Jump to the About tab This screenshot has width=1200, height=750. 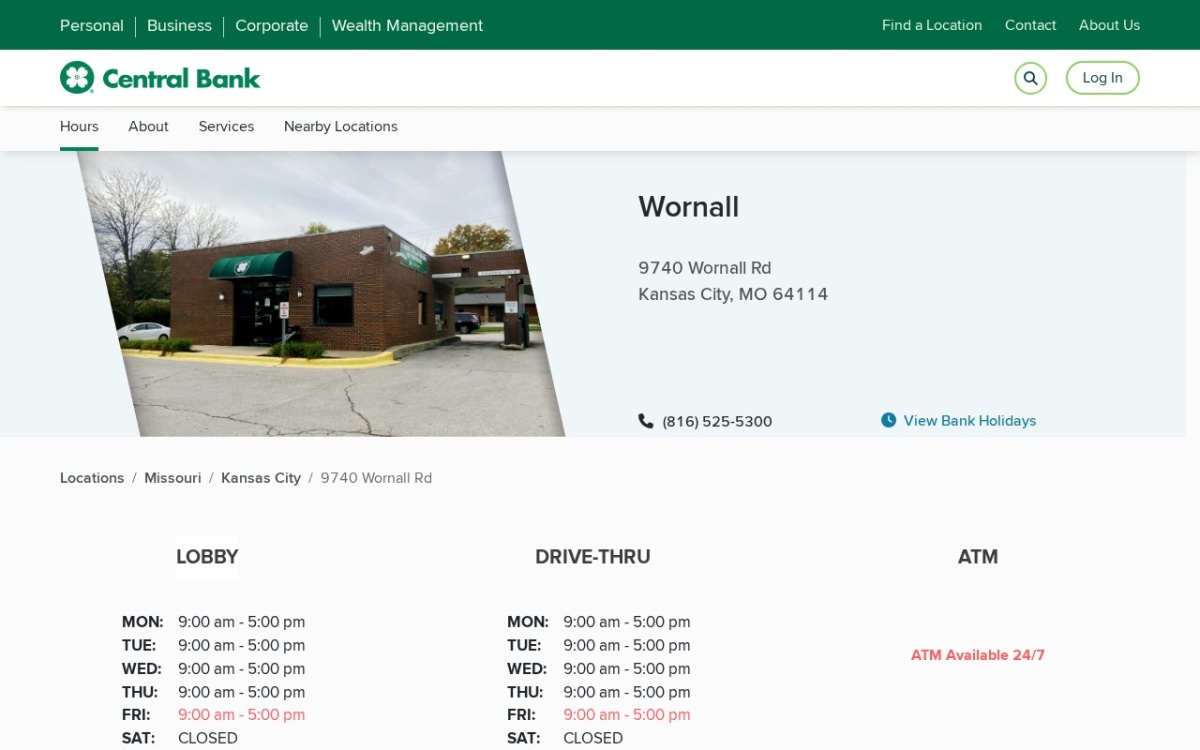coord(148,127)
